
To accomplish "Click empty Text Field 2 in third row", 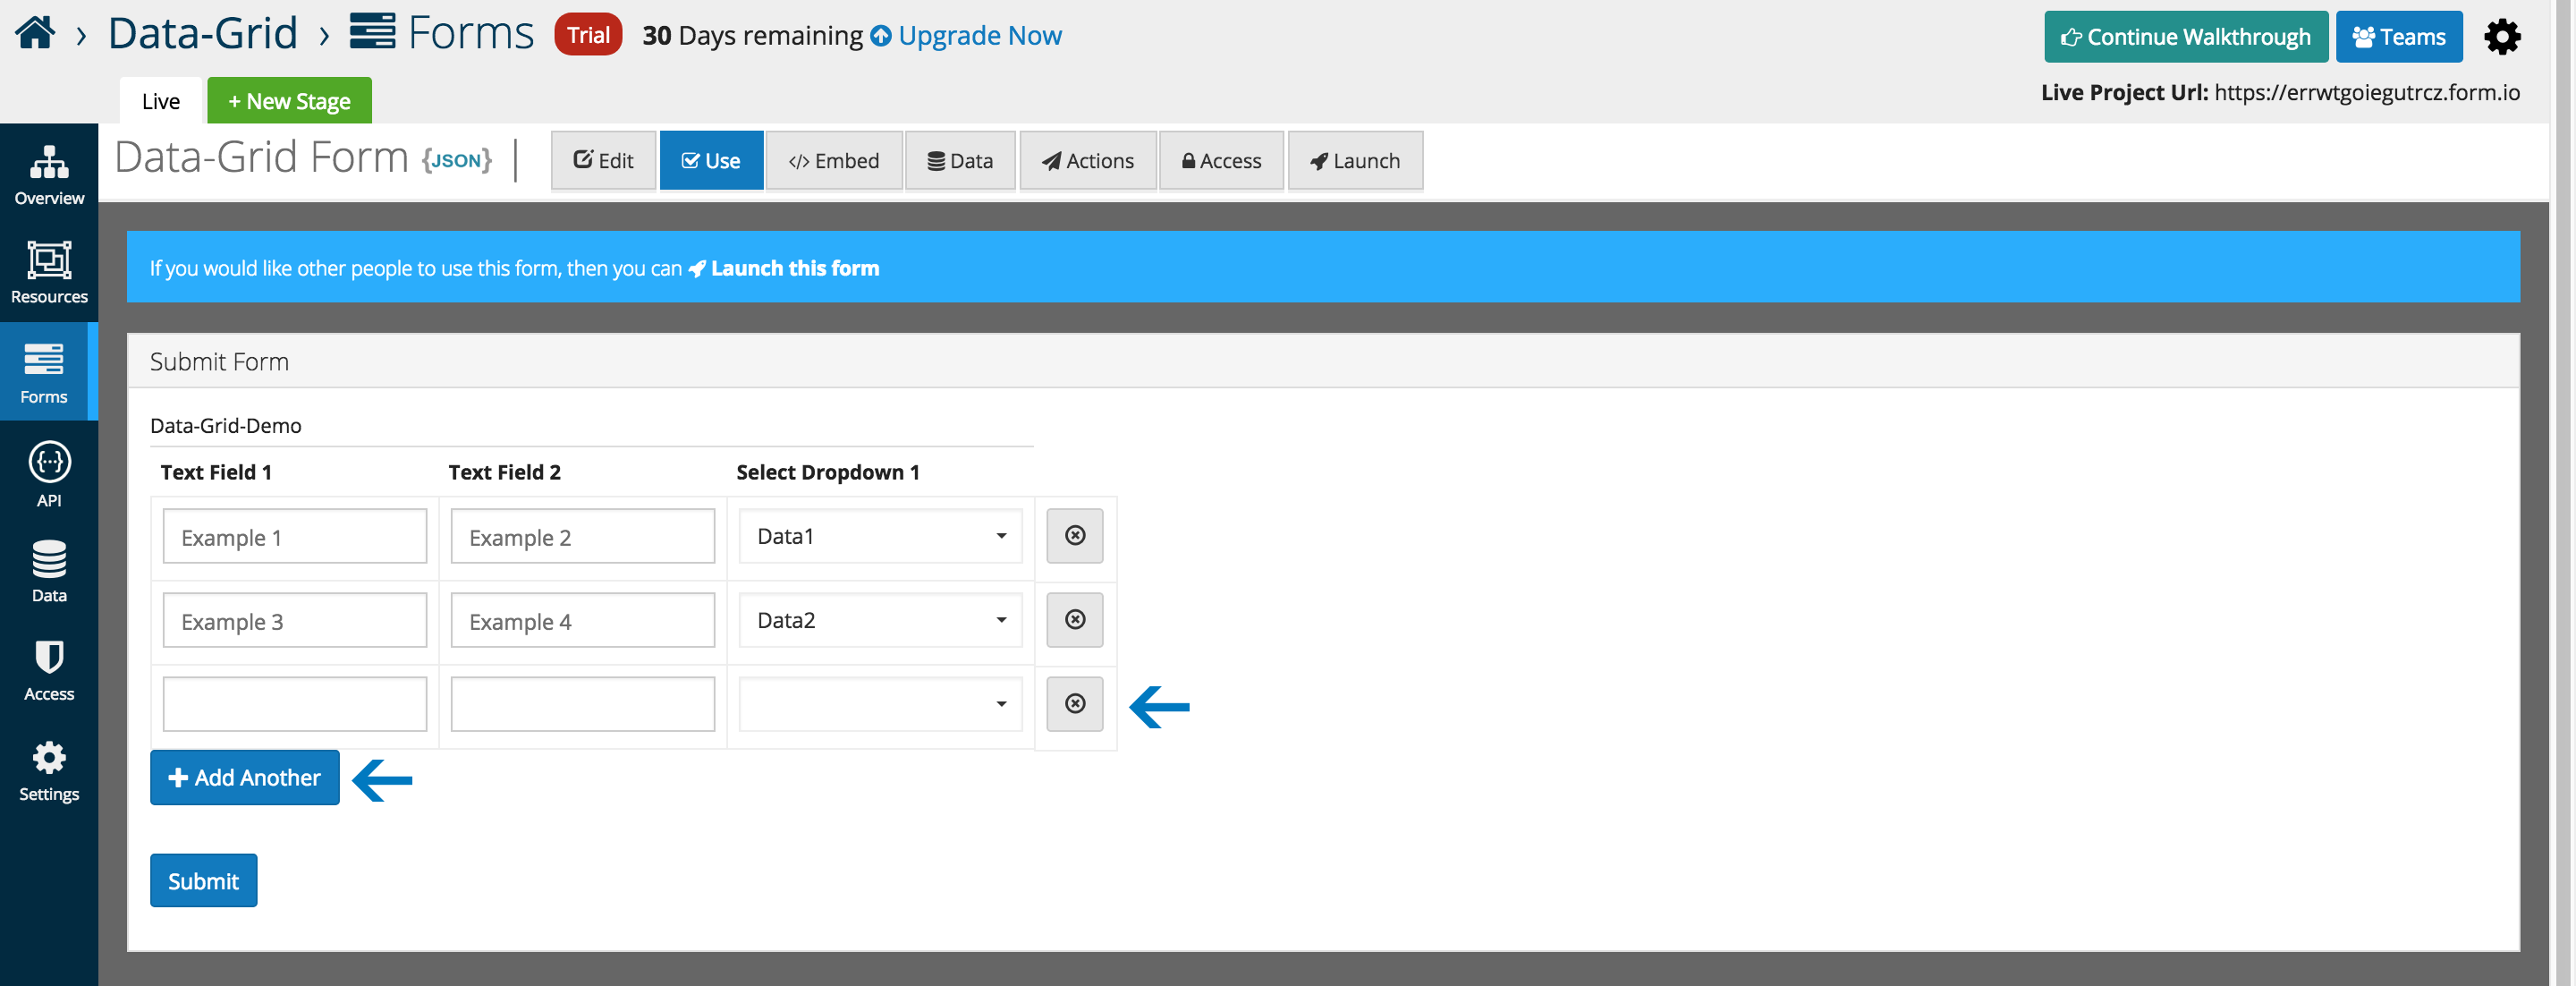I will click(x=583, y=705).
